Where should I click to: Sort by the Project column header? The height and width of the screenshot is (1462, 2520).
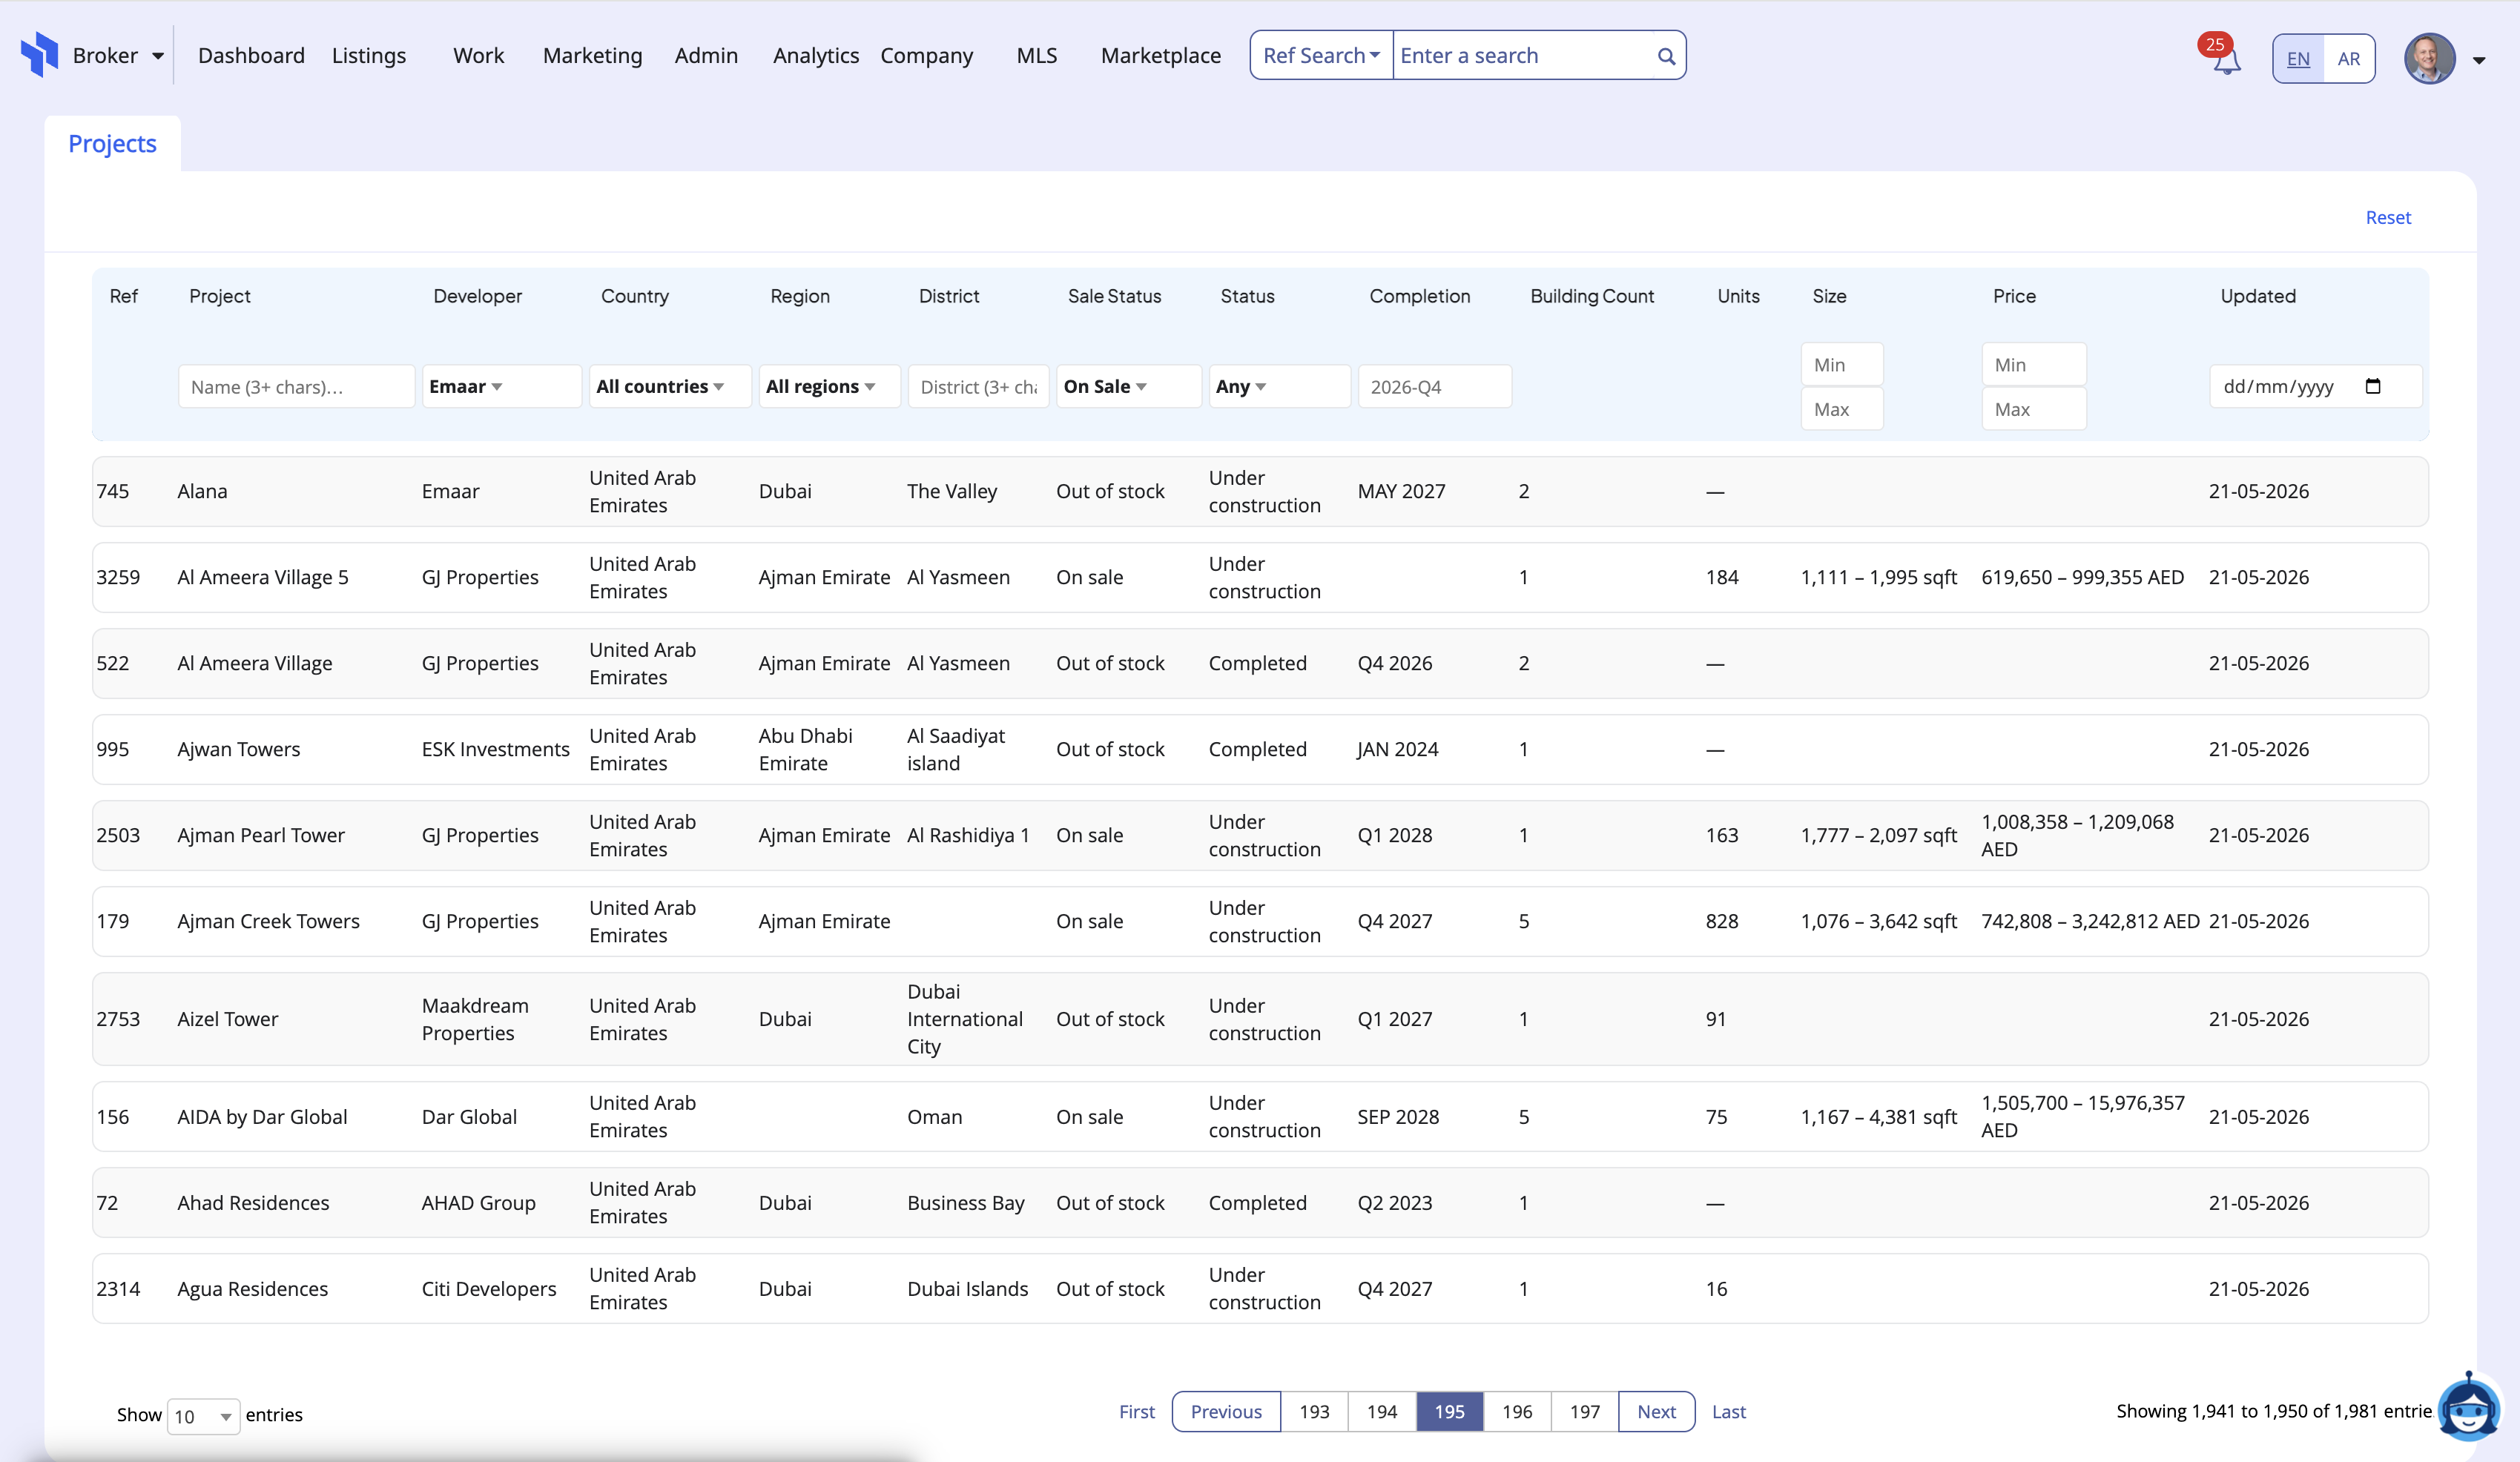(x=220, y=296)
